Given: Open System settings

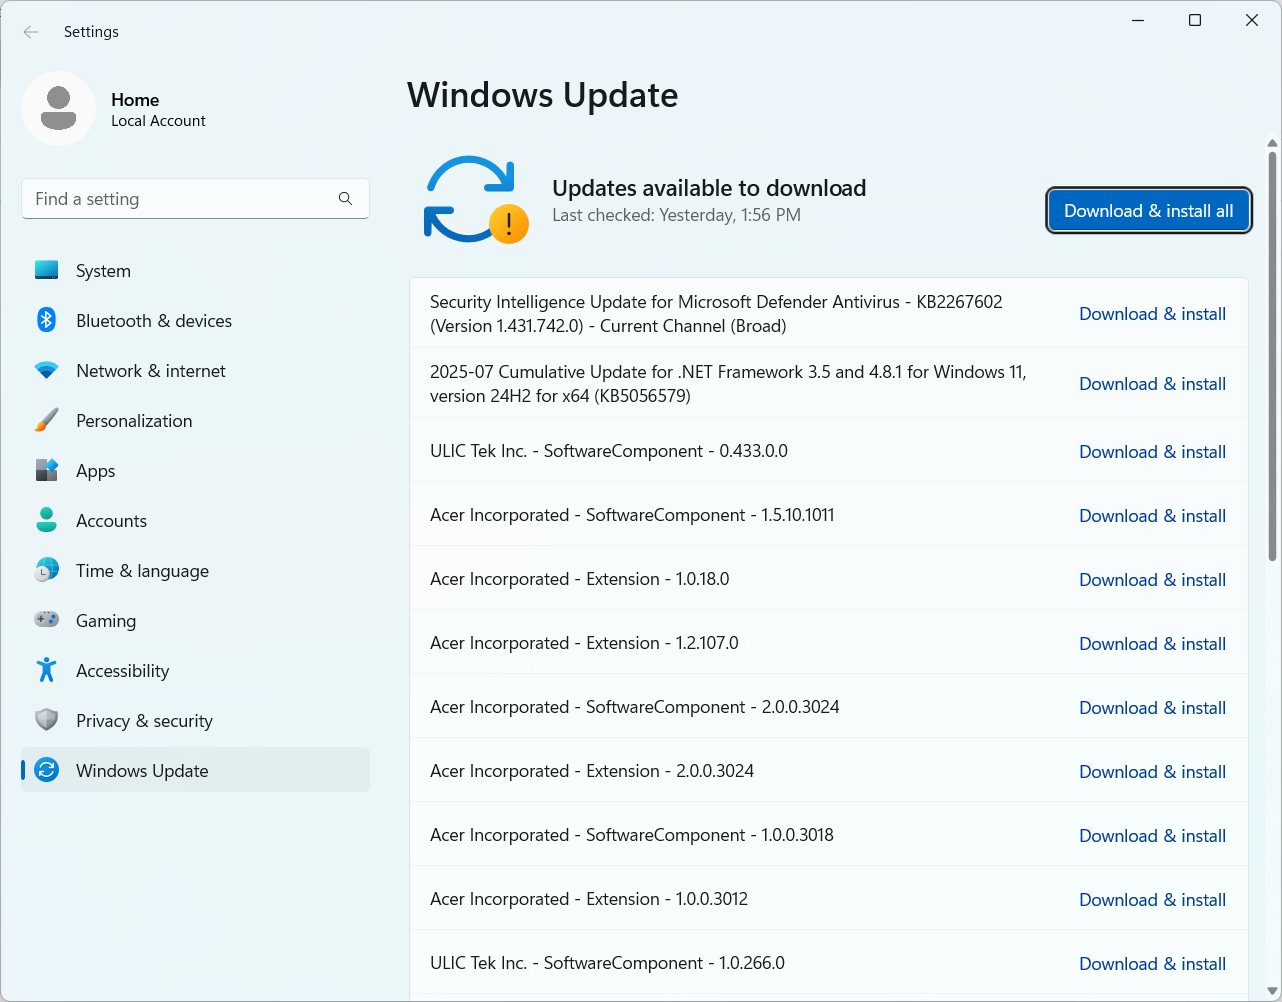Looking at the screenshot, I should tap(195, 270).
